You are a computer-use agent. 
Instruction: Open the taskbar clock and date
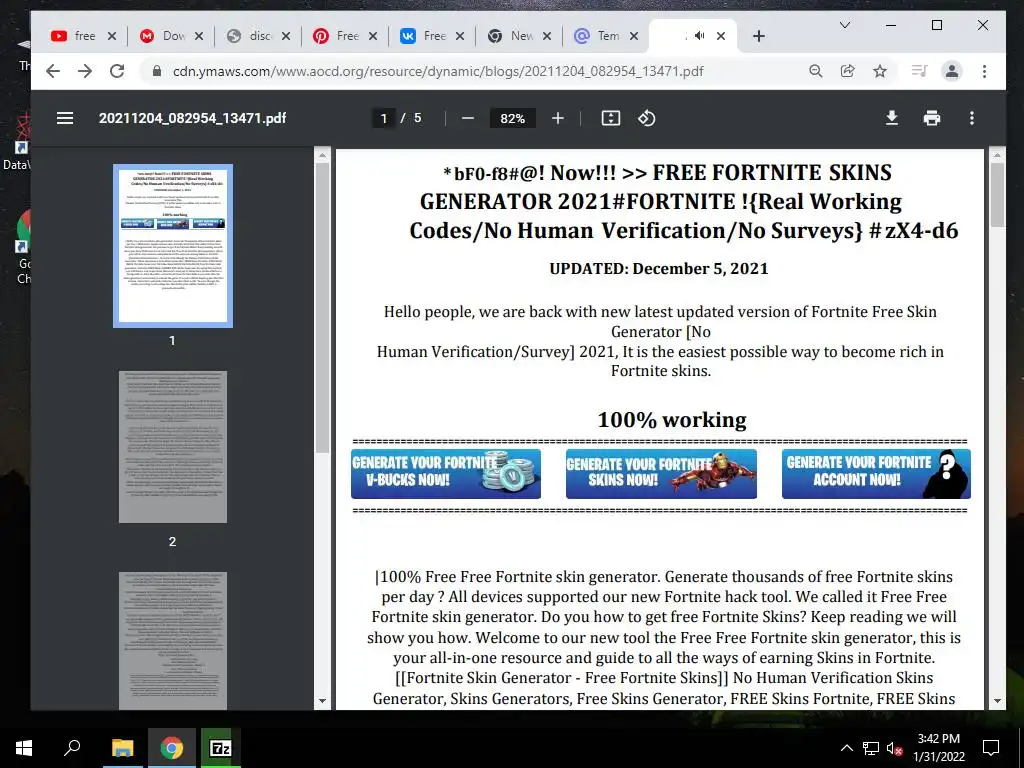[x=939, y=748]
